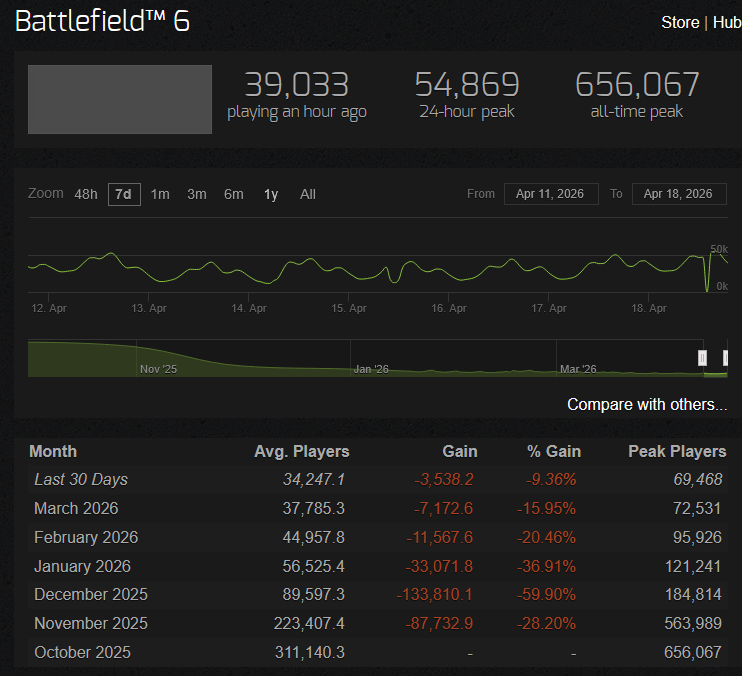Click average players value 37,785.3
The image size is (742, 676).
(x=314, y=508)
